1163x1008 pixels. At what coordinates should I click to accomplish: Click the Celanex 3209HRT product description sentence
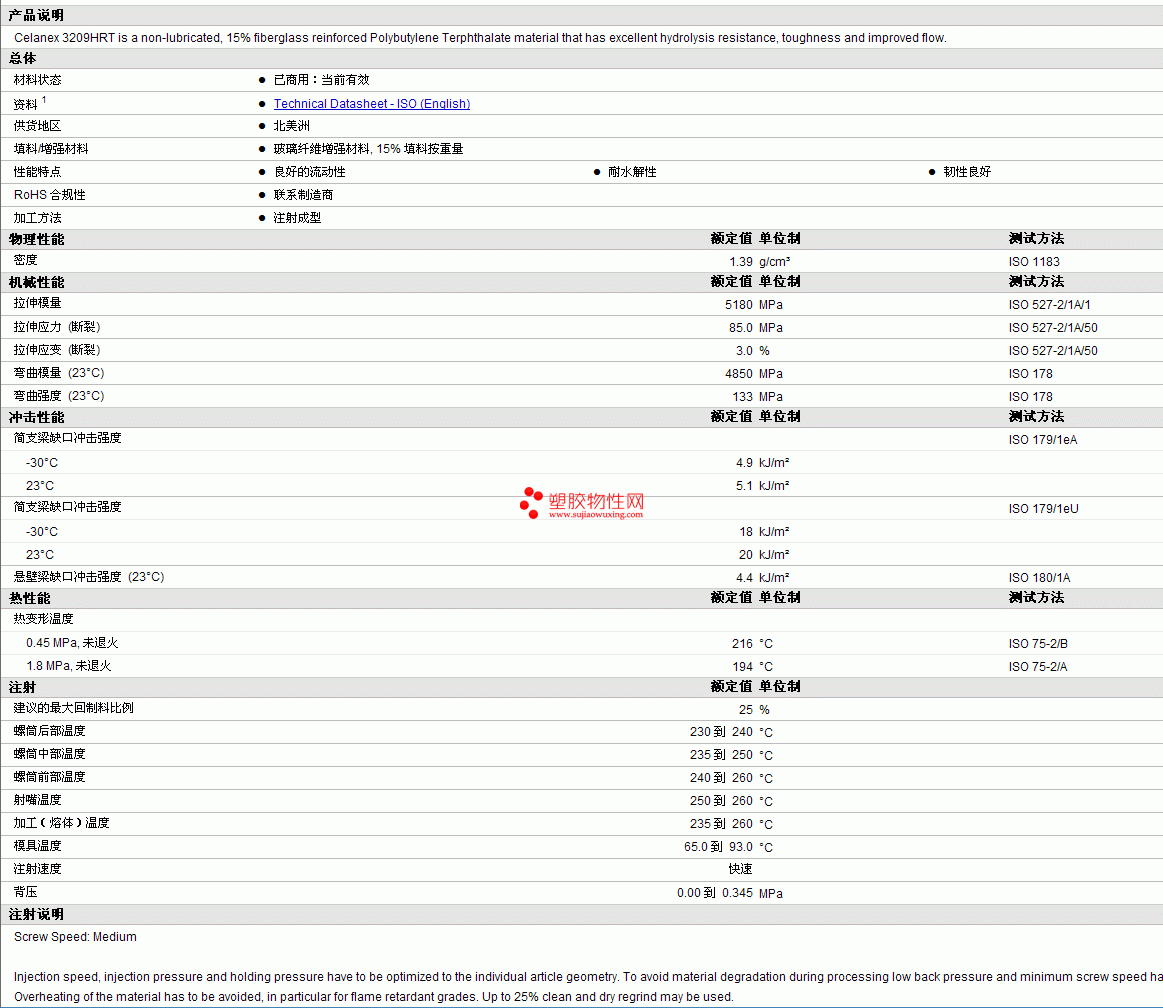(x=480, y=38)
